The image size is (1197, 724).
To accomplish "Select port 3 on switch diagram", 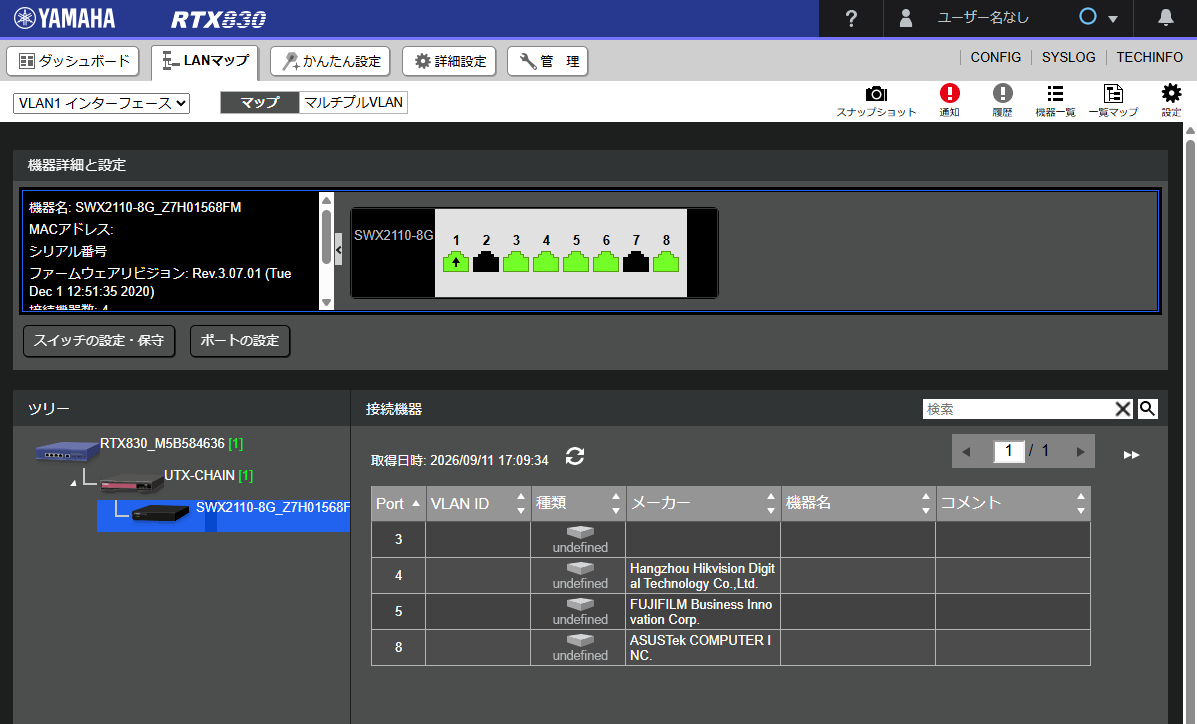I will click(516, 262).
